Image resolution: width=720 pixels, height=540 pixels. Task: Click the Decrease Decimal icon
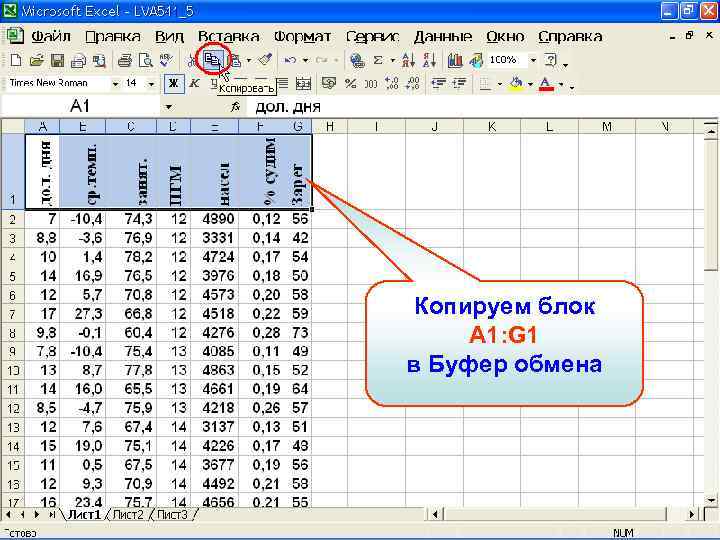point(413,84)
